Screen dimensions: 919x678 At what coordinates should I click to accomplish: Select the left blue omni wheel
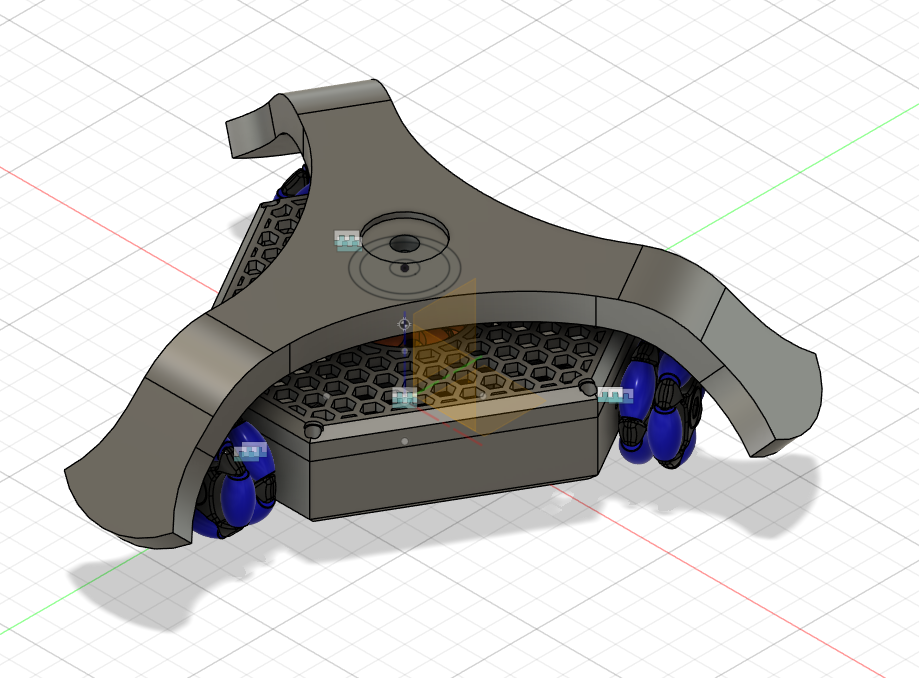(x=238, y=485)
